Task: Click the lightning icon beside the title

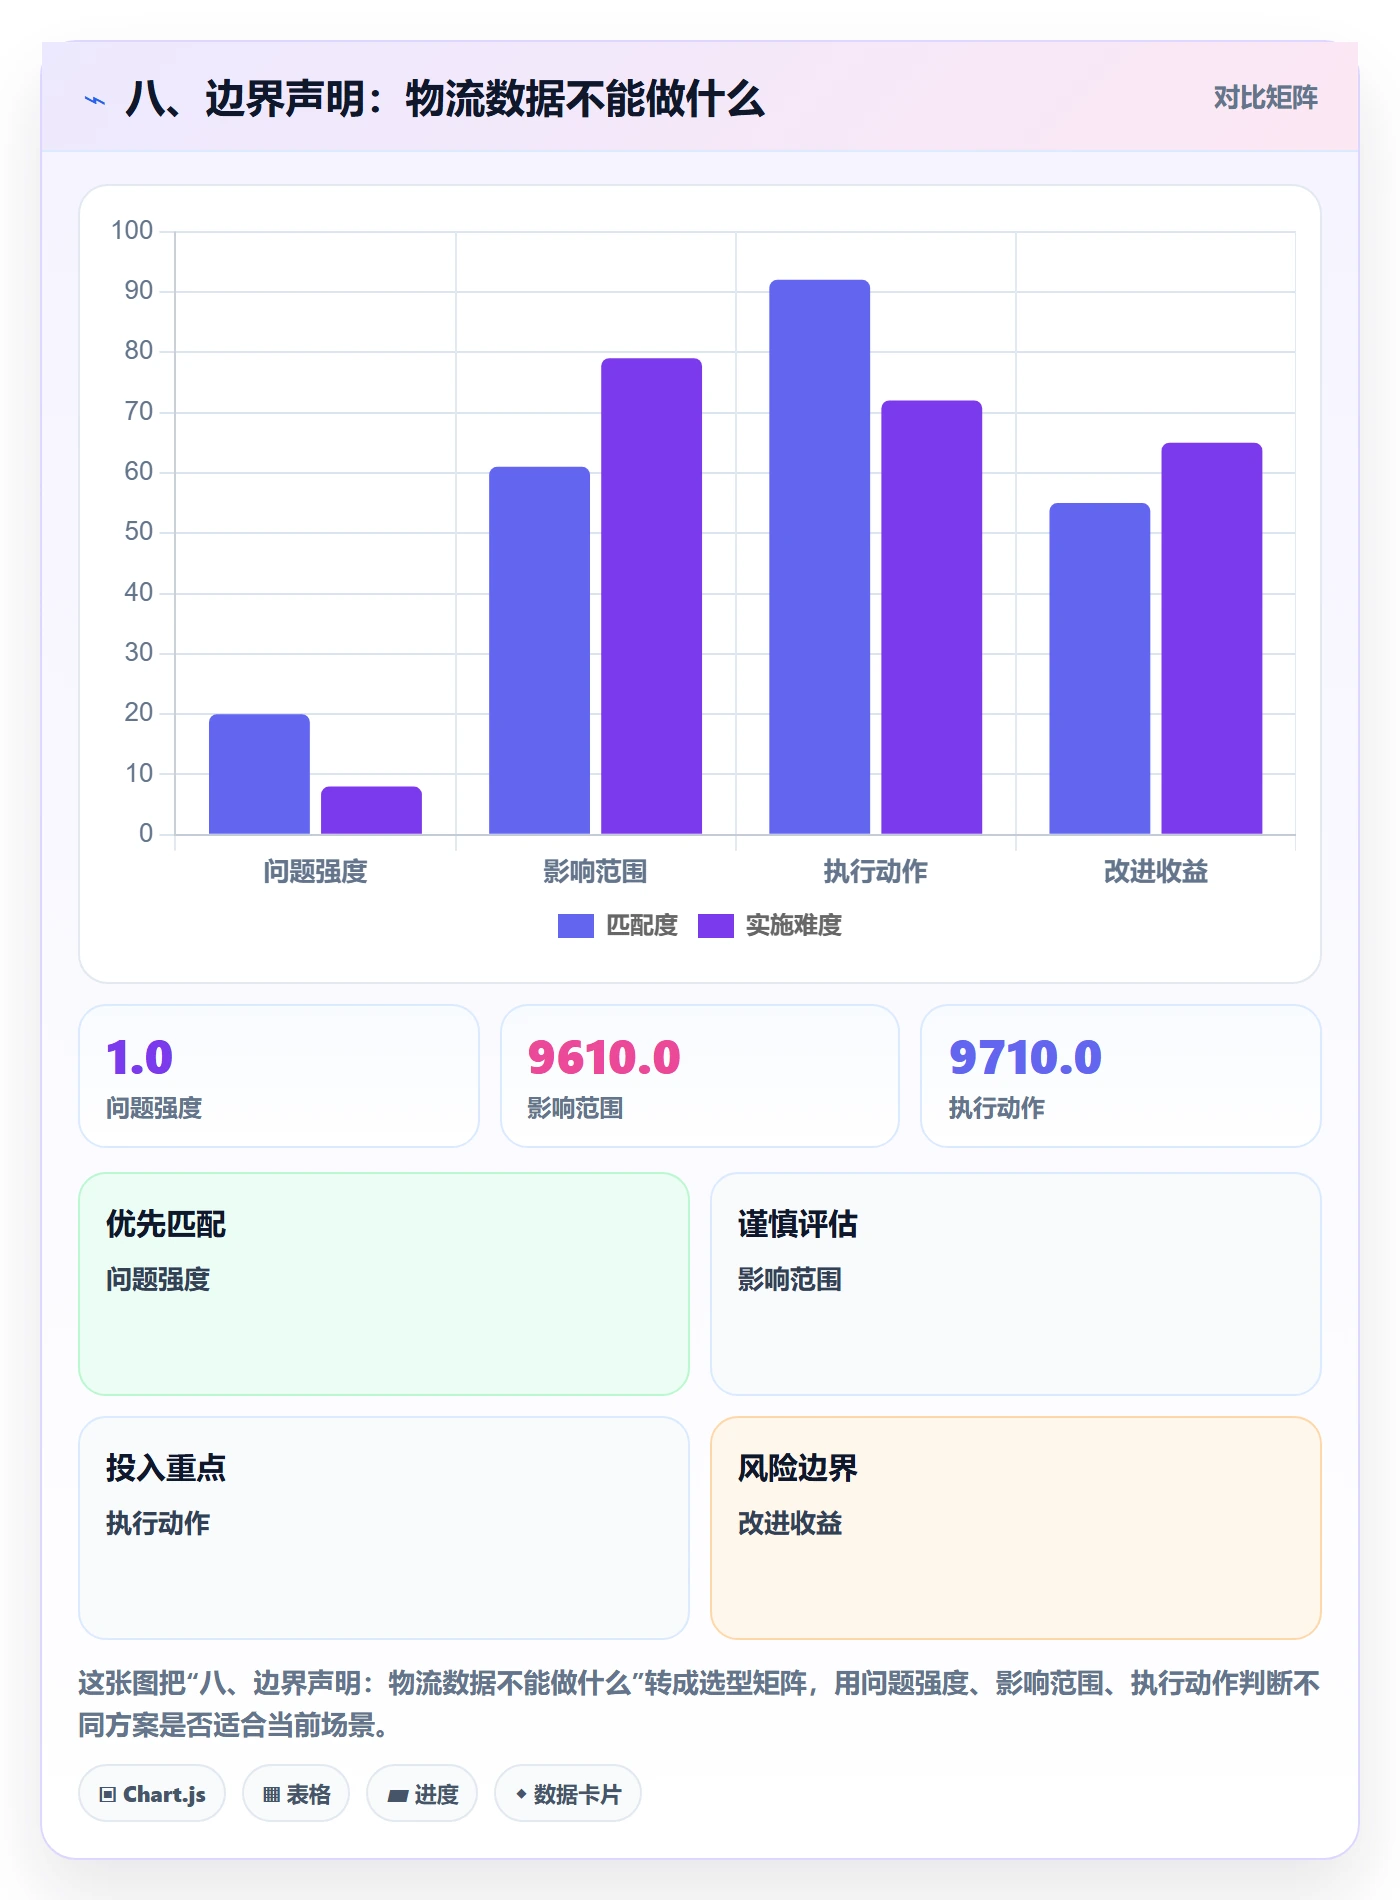Action: click(95, 100)
